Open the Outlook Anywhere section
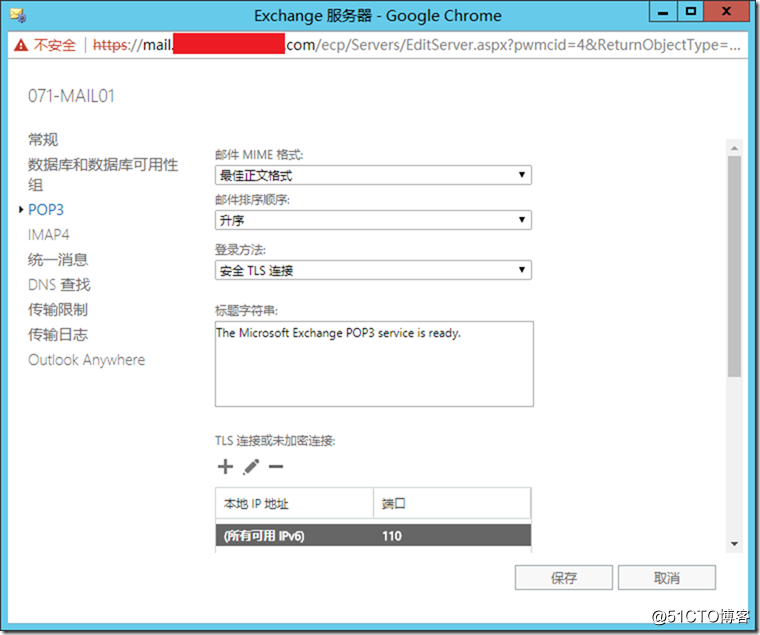760x635 pixels. [x=86, y=360]
